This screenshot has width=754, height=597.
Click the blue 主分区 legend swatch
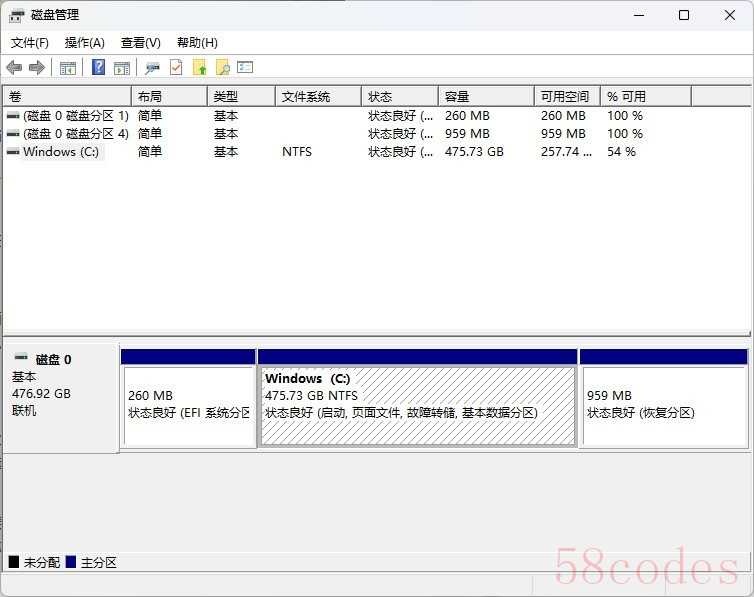tap(71, 562)
